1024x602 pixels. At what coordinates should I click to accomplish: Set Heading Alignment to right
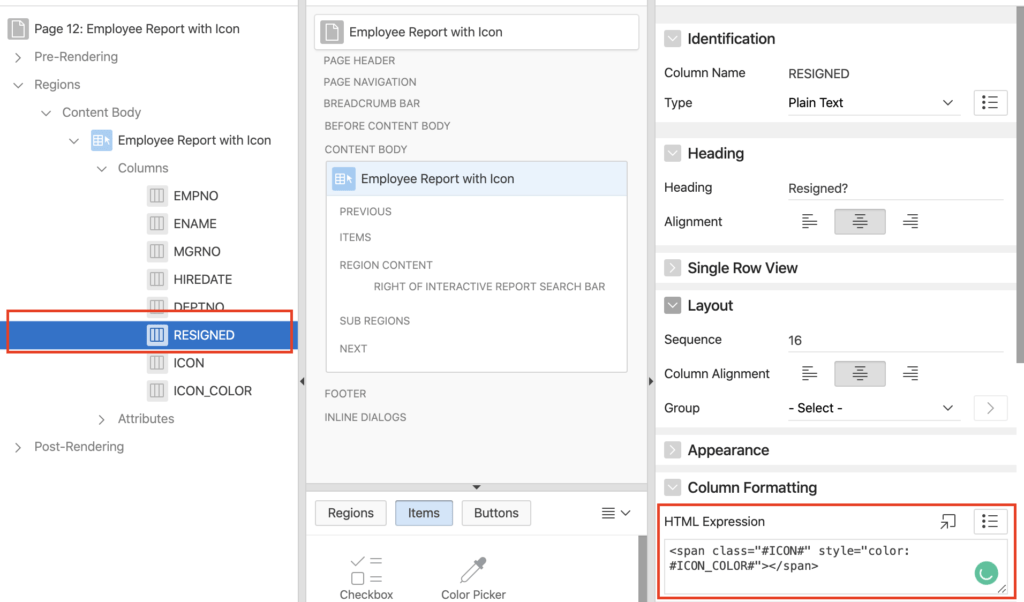tap(910, 222)
